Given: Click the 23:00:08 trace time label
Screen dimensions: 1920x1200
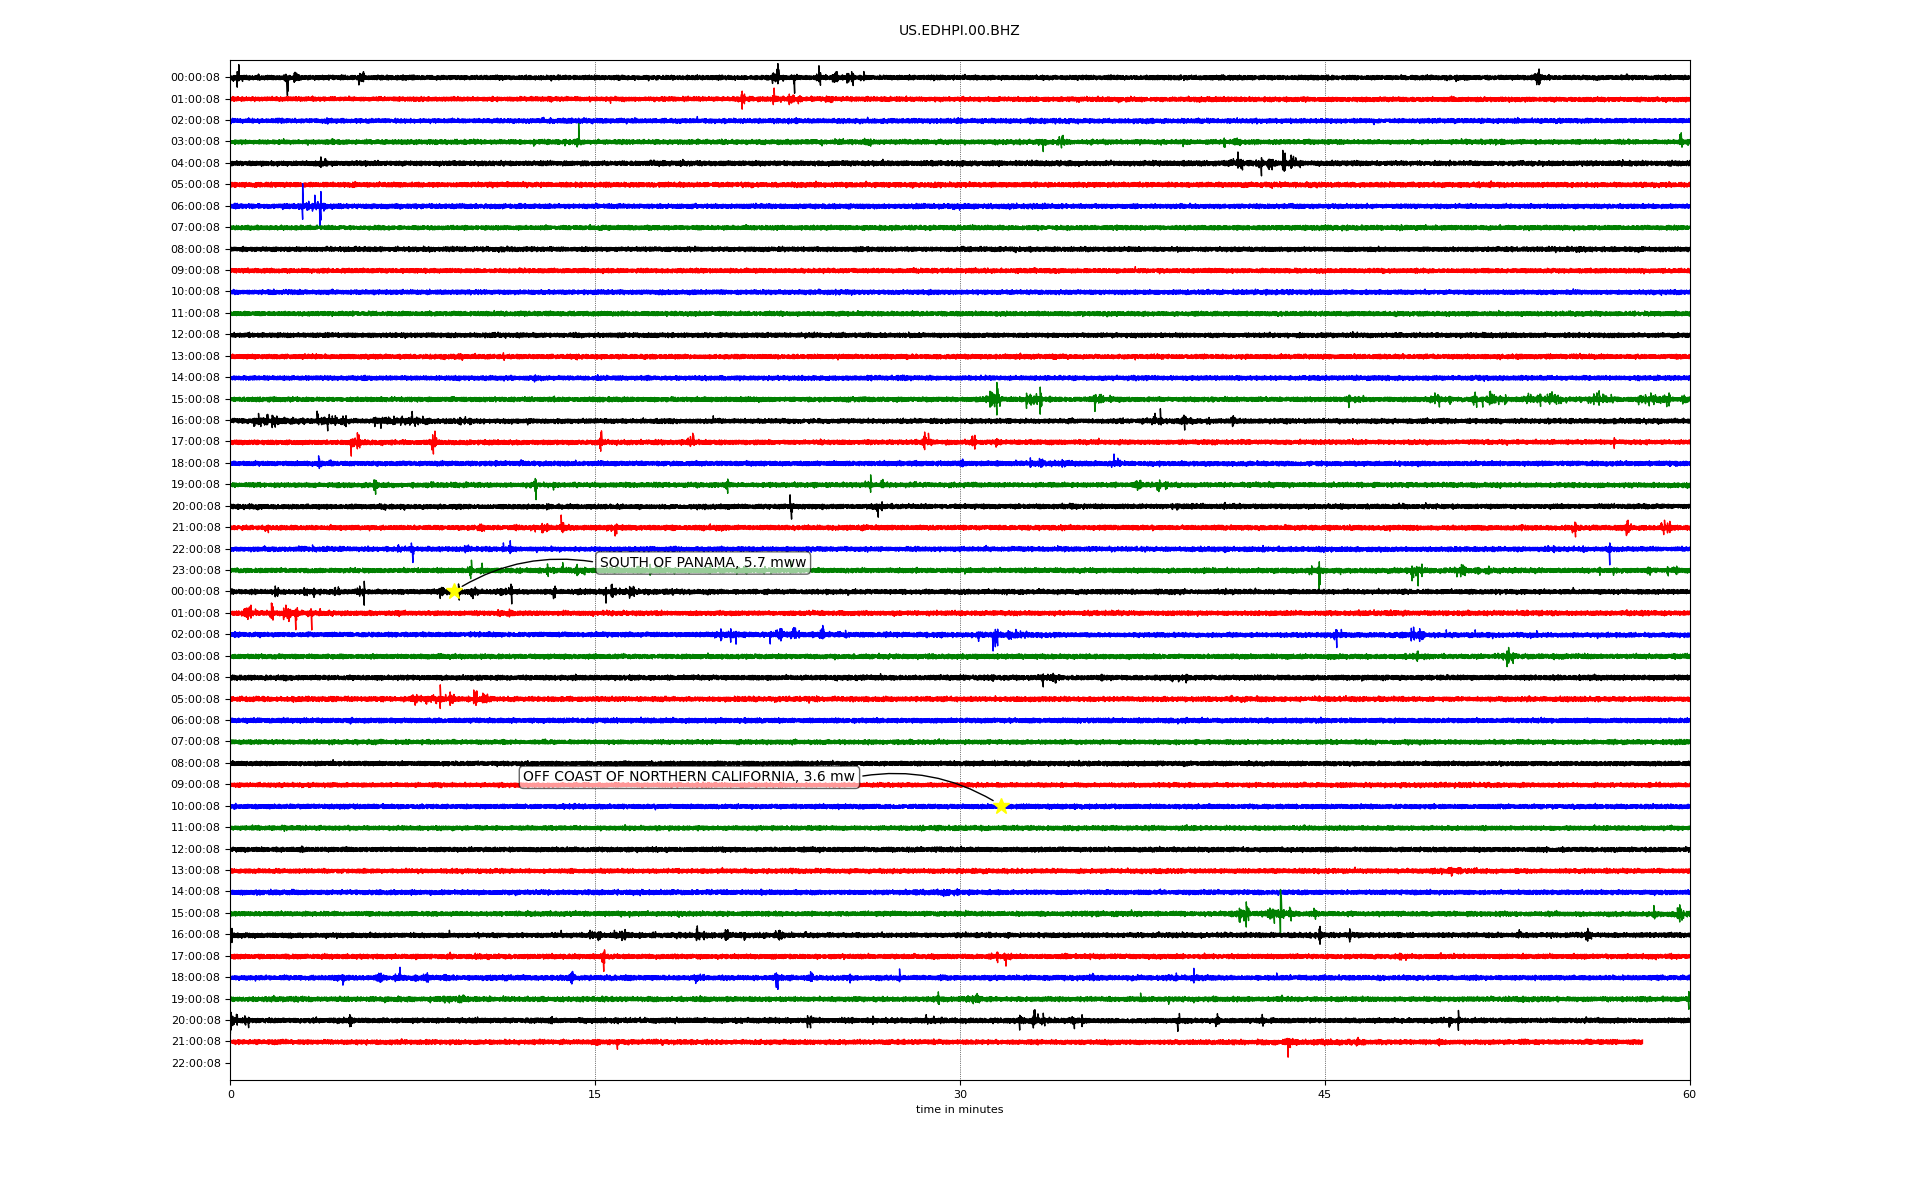Looking at the screenshot, I should point(195,570).
